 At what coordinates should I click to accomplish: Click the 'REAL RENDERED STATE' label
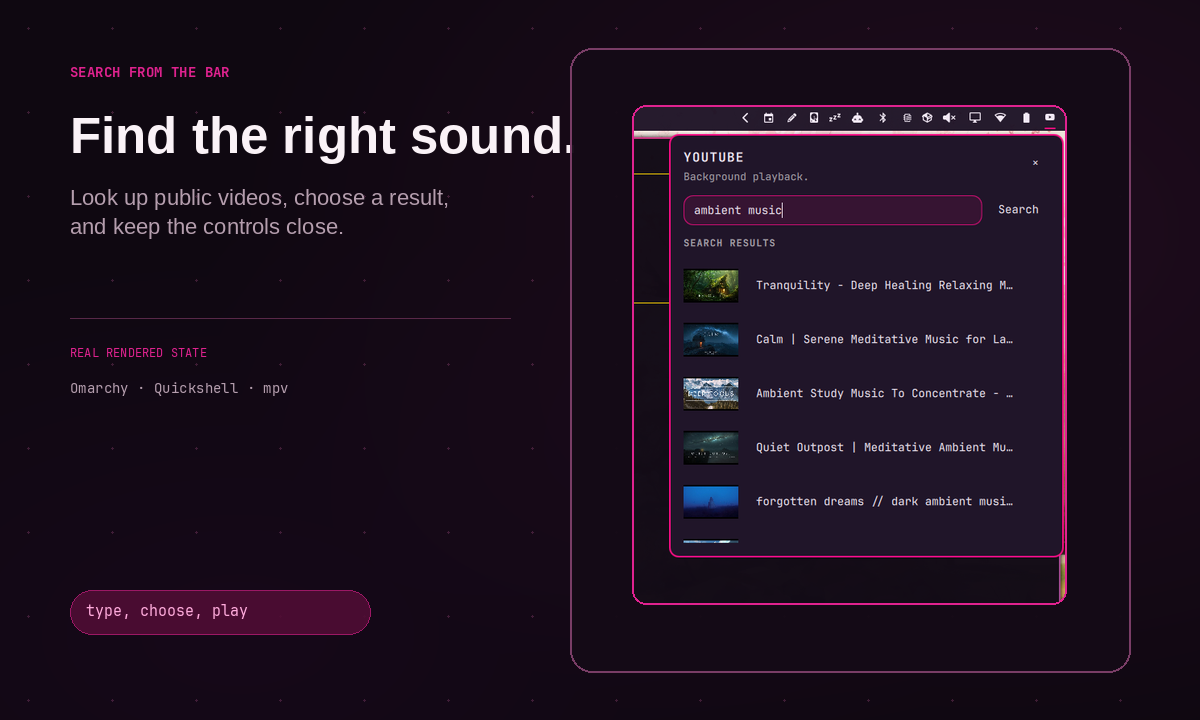pyautogui.click(x=139, y=353)
